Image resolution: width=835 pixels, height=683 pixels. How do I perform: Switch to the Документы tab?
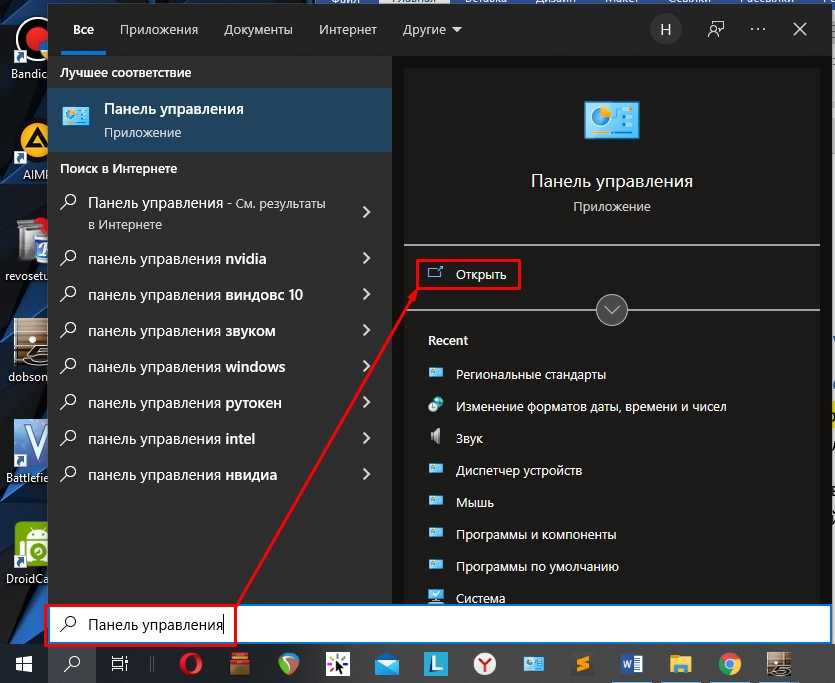pyautogui.click(x=258, y=30)
